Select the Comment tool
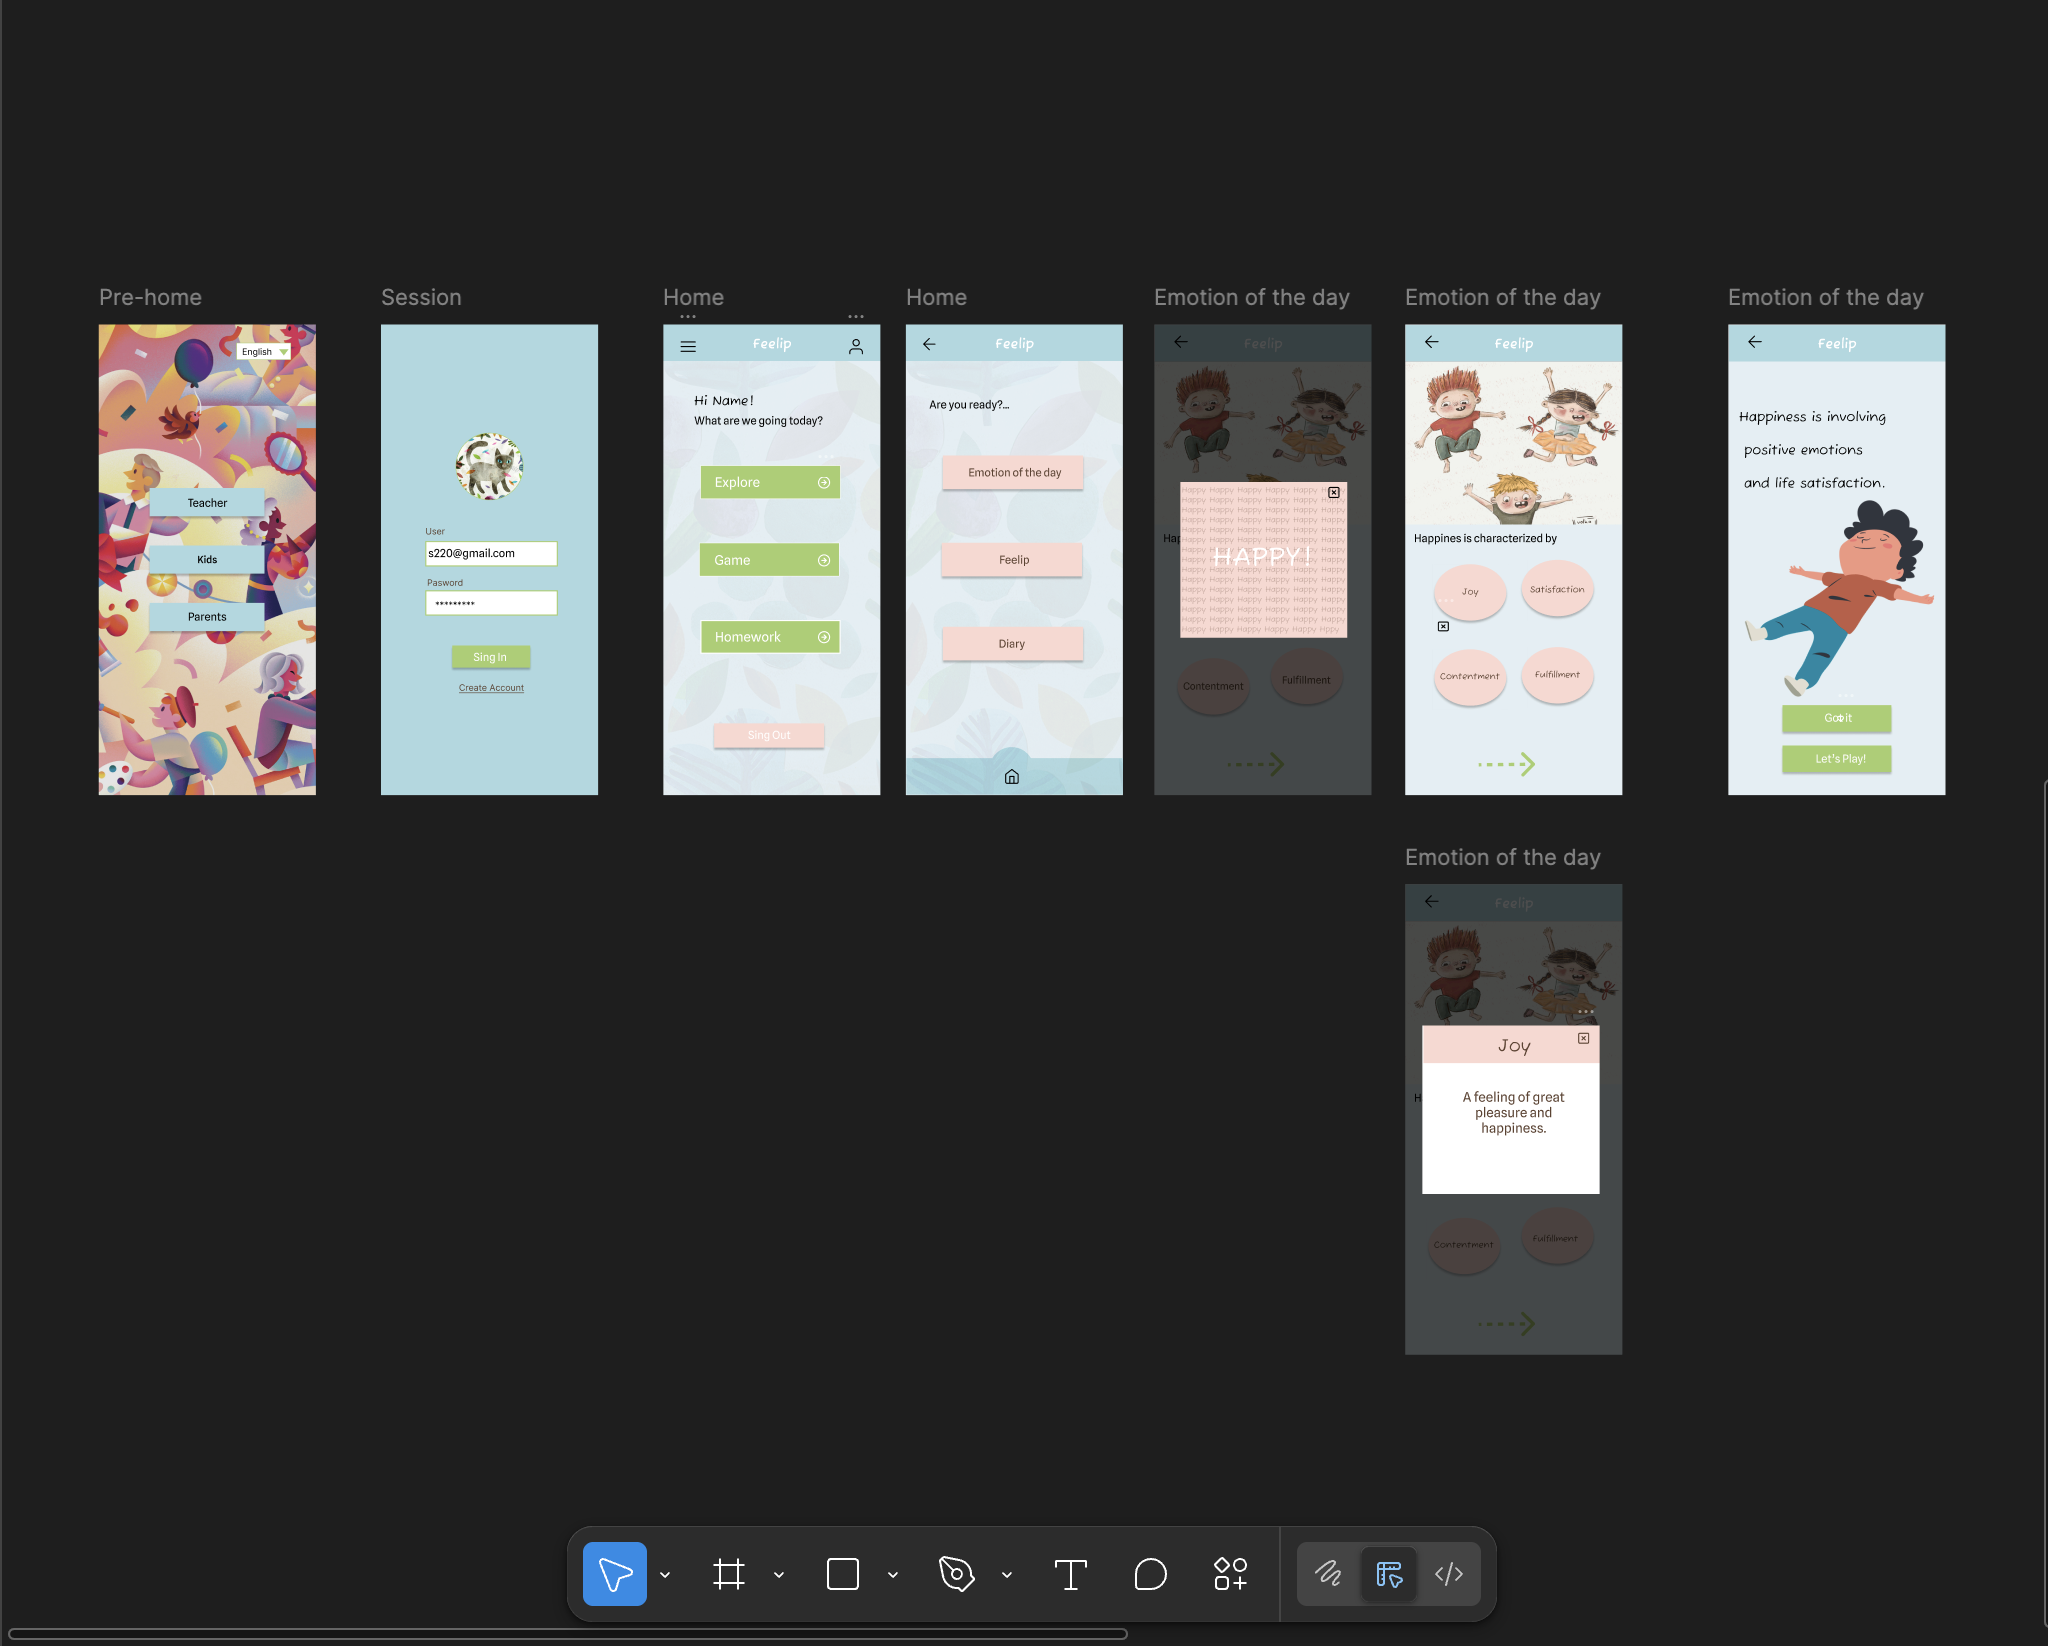Viewport: 2048px width, 1646px height. click(1151, 1574)
